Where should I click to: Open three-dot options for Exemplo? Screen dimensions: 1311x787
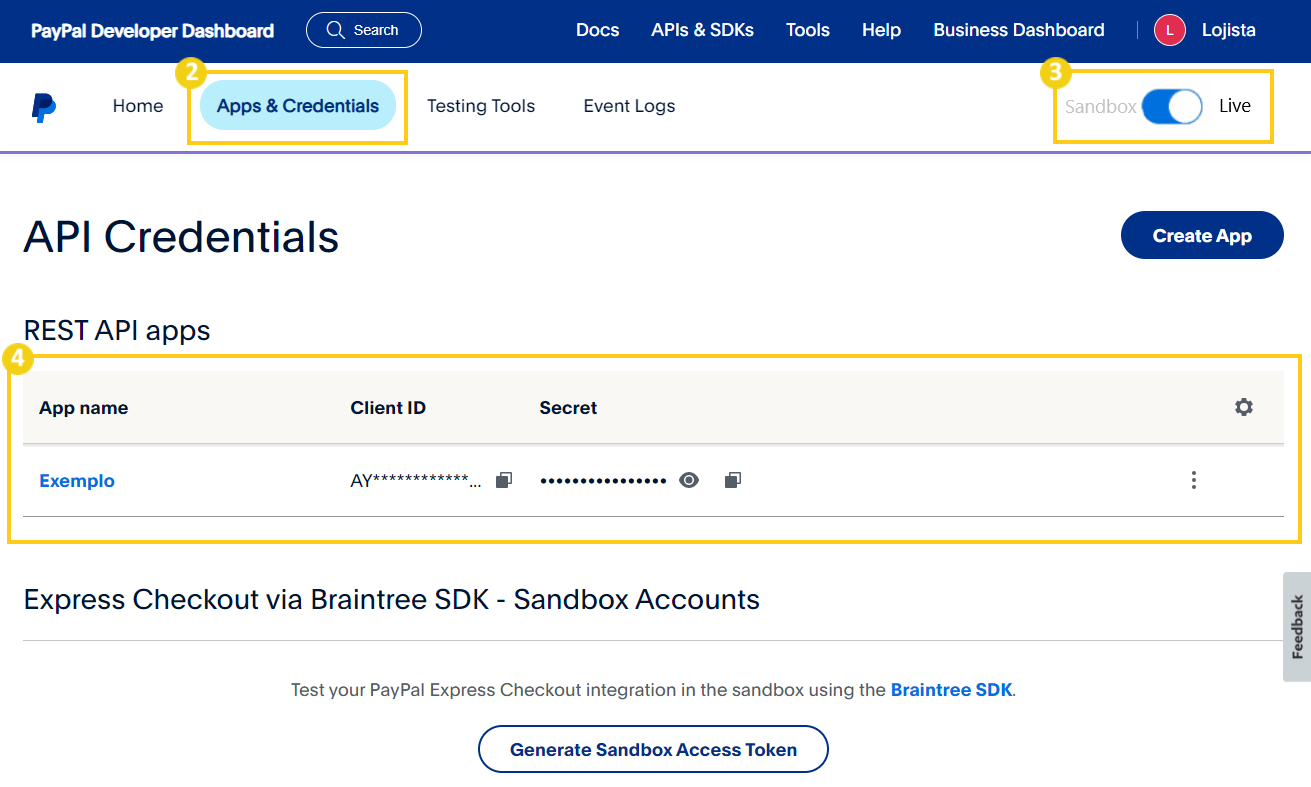[x=1193, y=480]
